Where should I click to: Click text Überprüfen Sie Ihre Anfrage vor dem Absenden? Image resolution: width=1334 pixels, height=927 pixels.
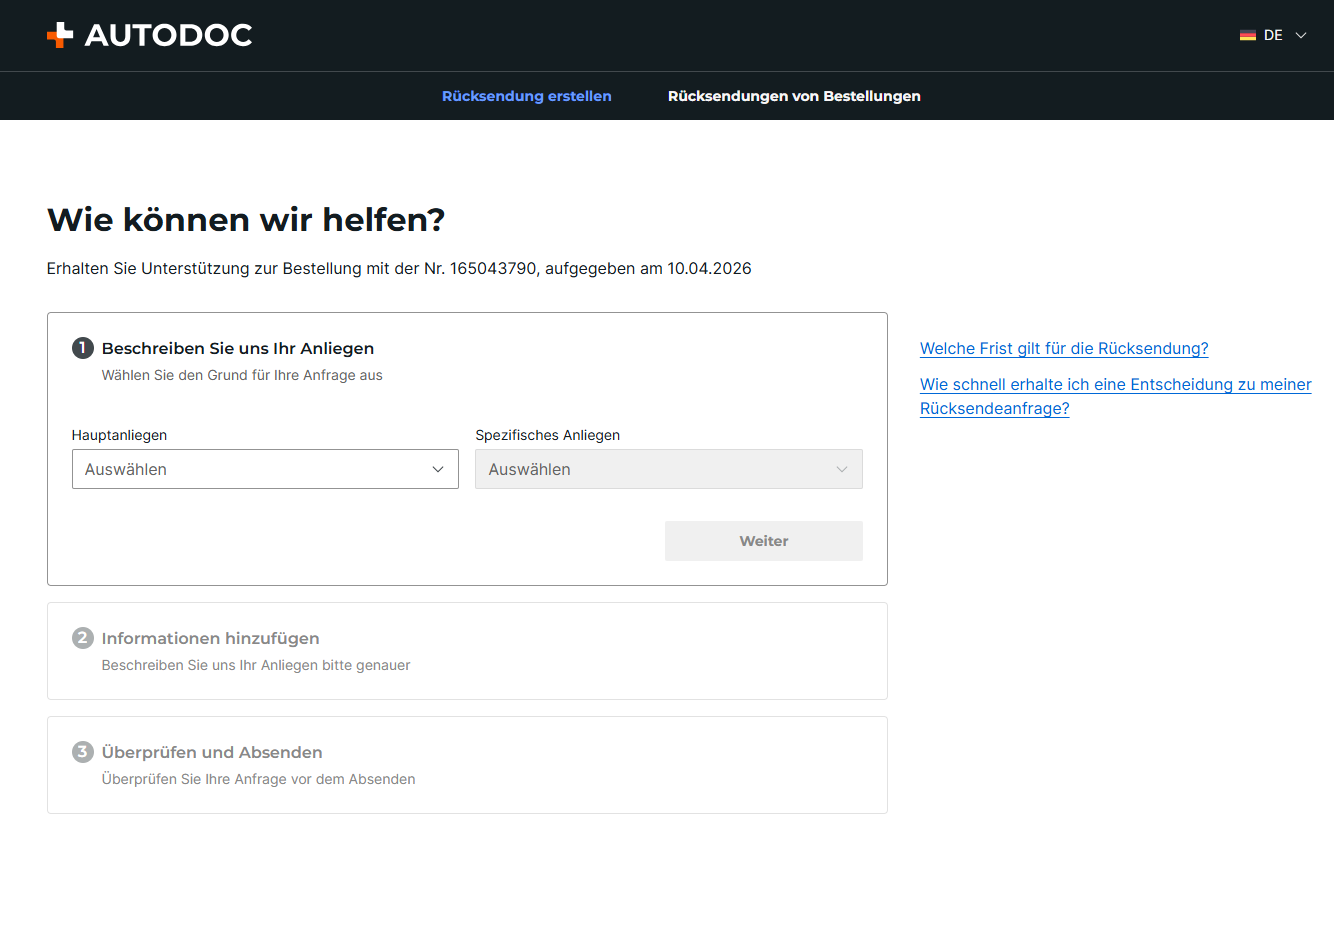coord(259,779)
